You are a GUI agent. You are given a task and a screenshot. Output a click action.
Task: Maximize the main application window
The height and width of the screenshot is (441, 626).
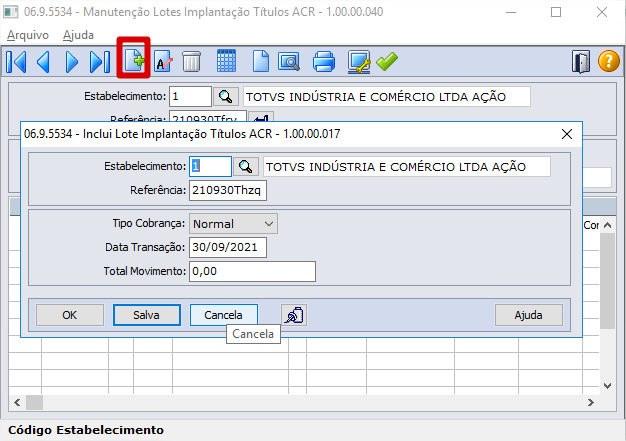coord(556,12)
